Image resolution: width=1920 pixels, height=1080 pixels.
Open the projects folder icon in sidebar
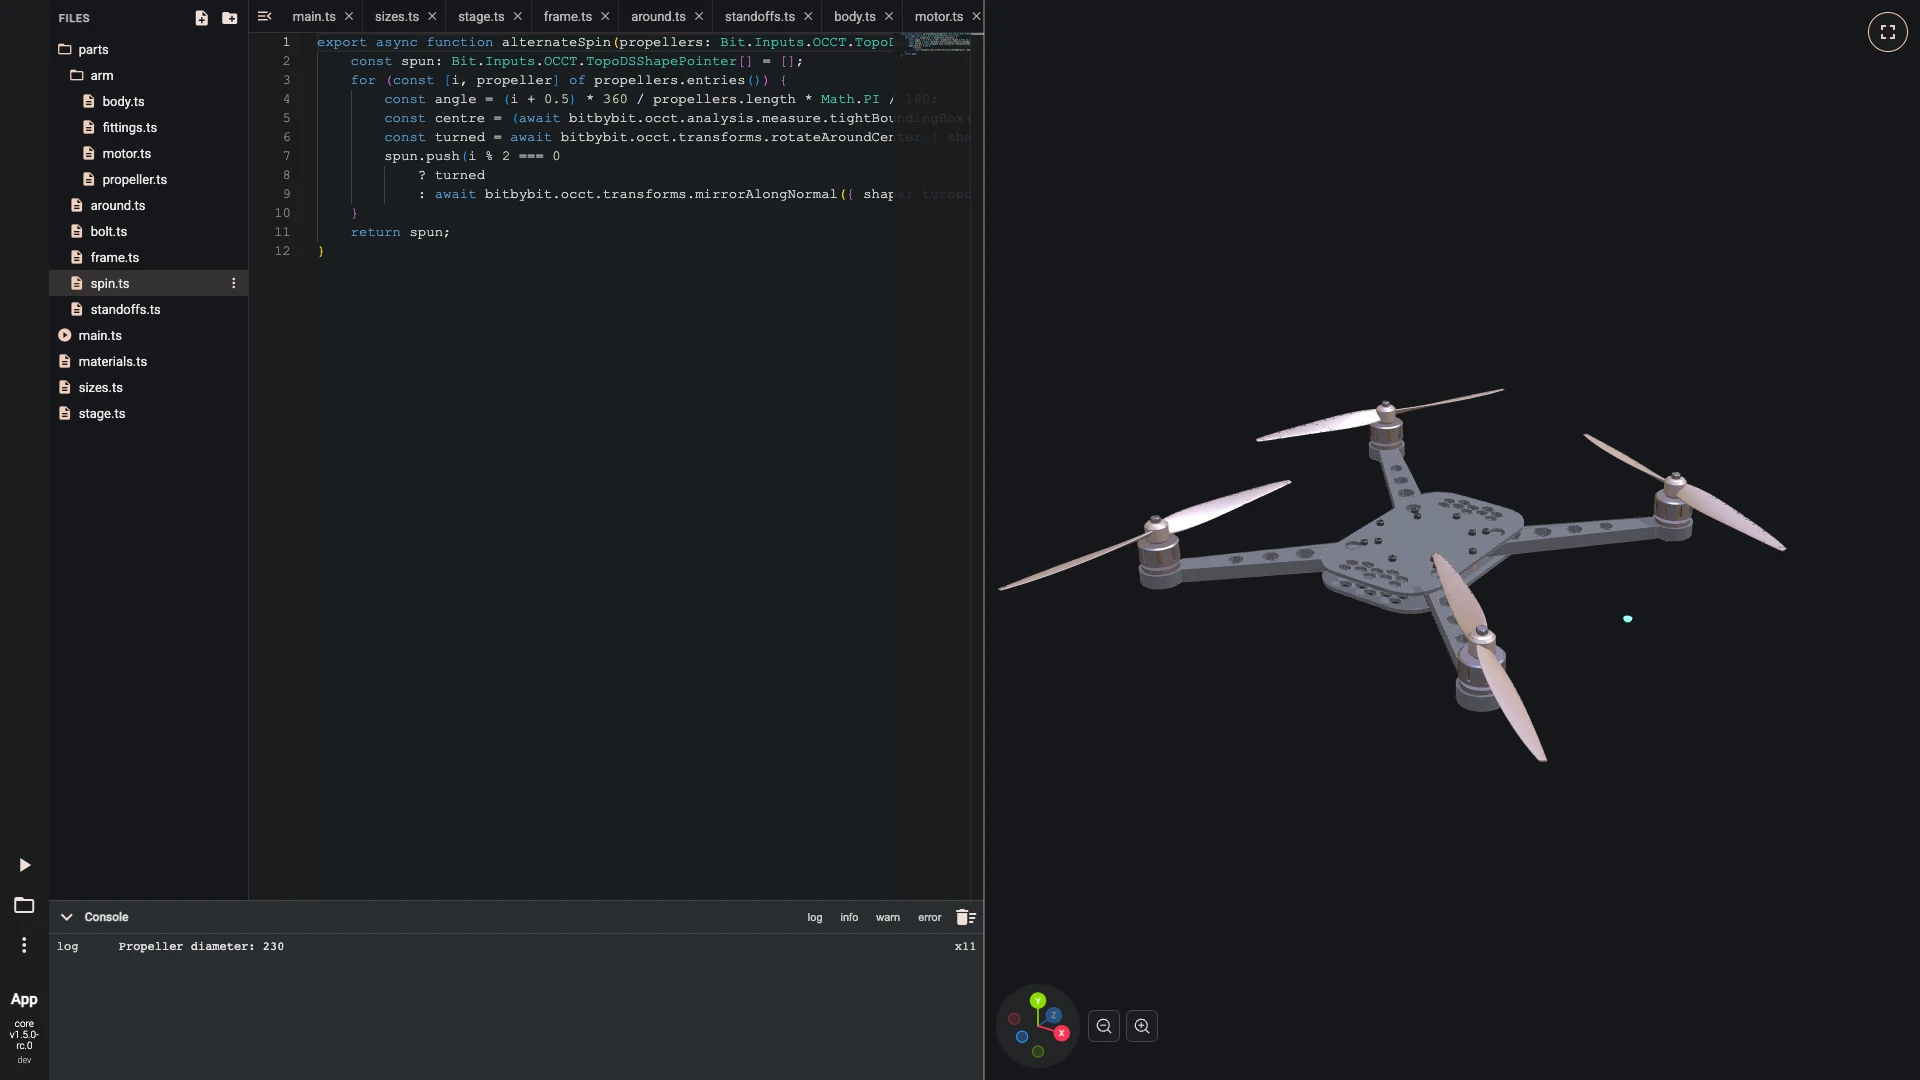coord(24,905)
